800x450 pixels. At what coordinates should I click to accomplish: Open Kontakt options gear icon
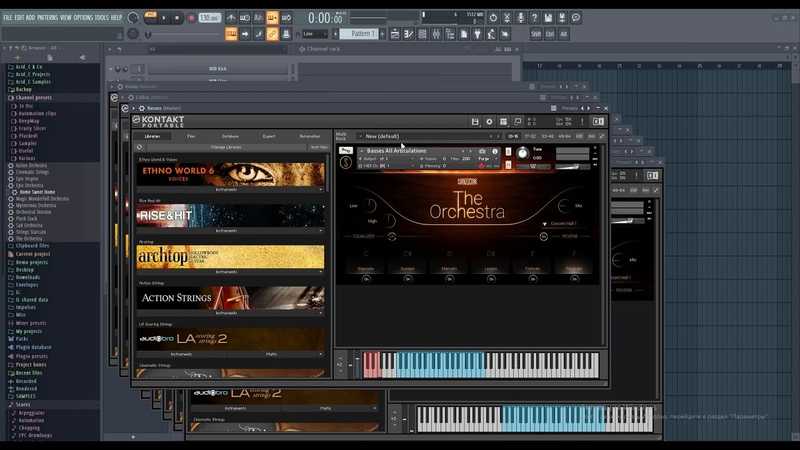tap(489, 121)
